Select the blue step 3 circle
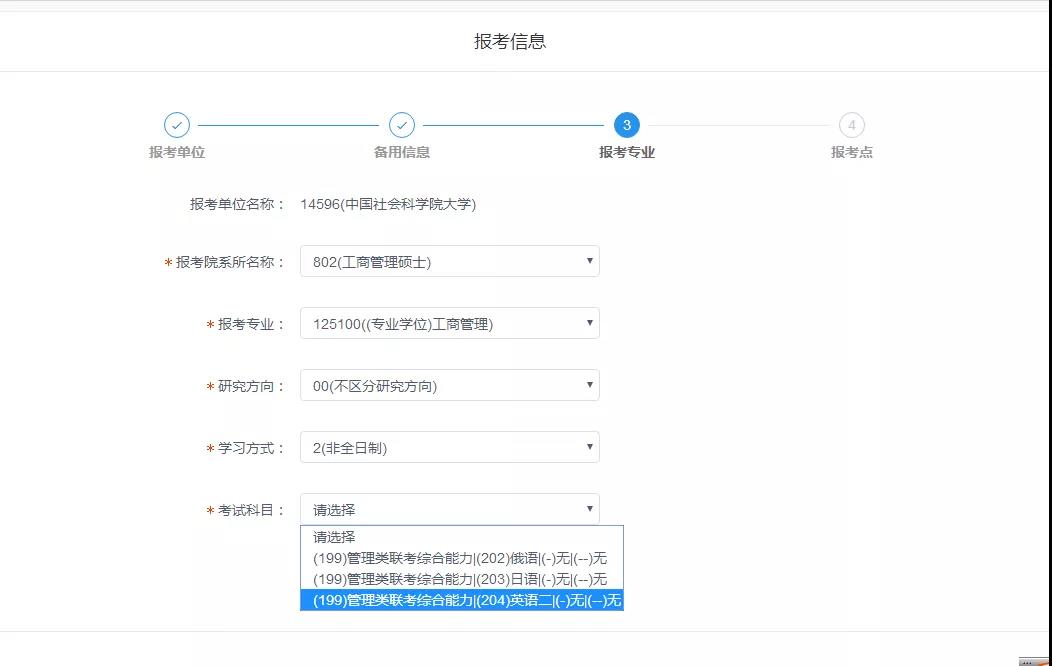Screen dimensions: 1052x666 pos(627,125)
